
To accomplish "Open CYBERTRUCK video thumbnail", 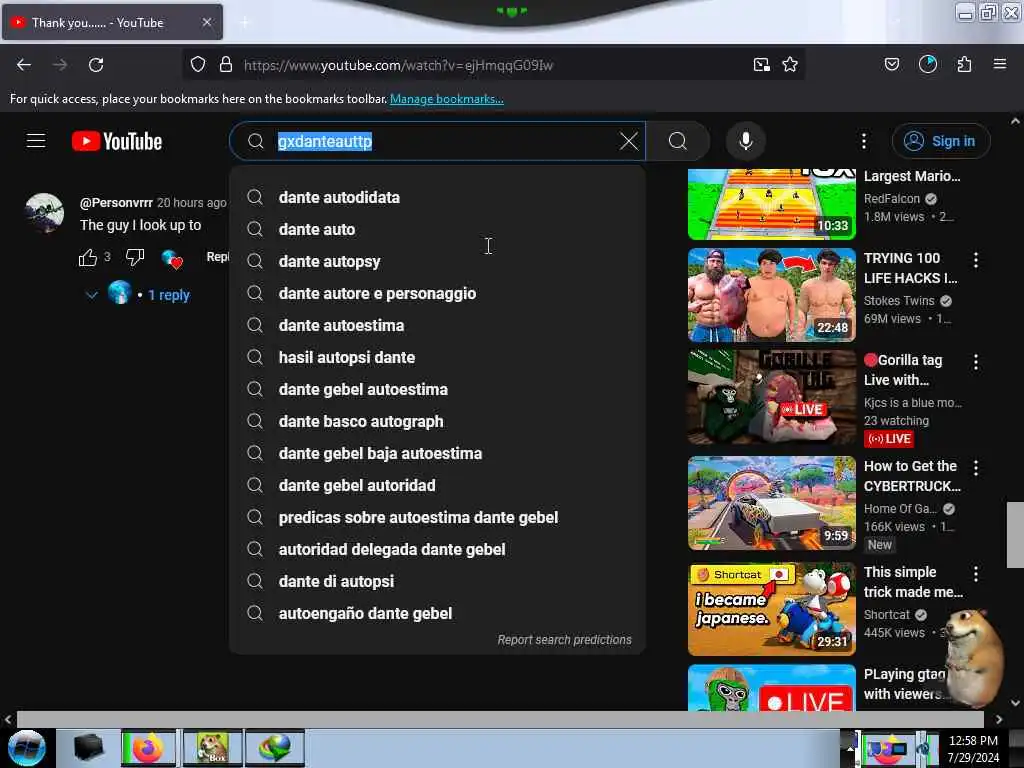I will pos(771,503).
